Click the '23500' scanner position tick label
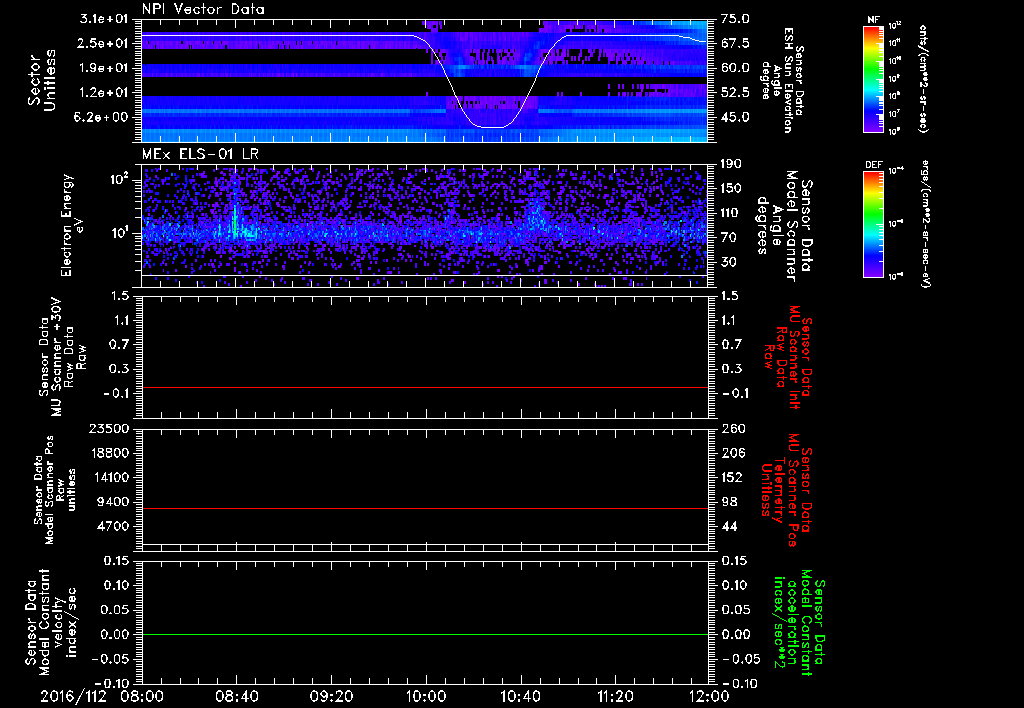The height and width of the screenshot is (708, 1024). [x=110, y=428]
